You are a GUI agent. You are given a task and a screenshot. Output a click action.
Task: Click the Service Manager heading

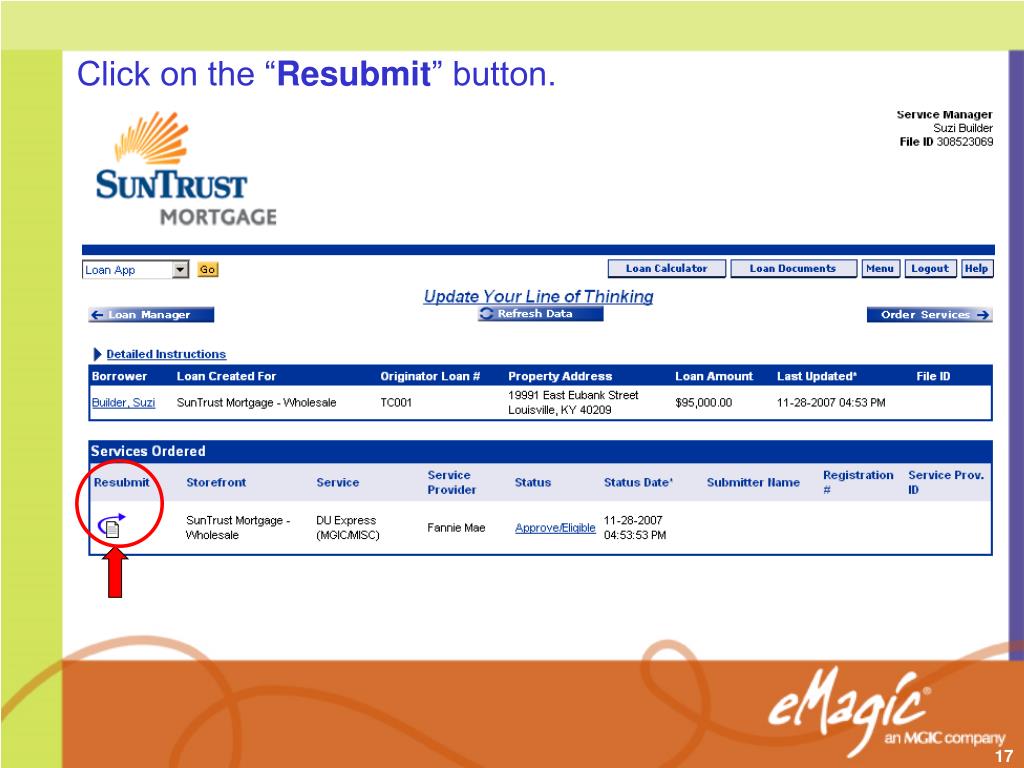[944, 115]
